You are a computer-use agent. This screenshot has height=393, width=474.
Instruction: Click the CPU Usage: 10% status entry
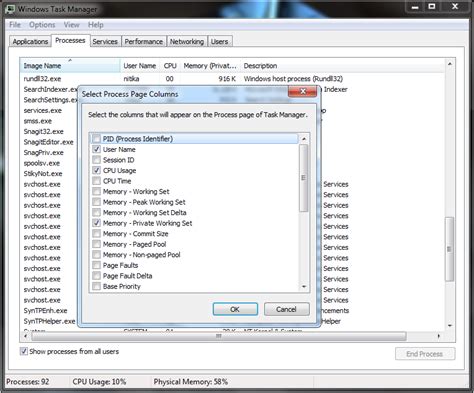(x=99, y=382)
